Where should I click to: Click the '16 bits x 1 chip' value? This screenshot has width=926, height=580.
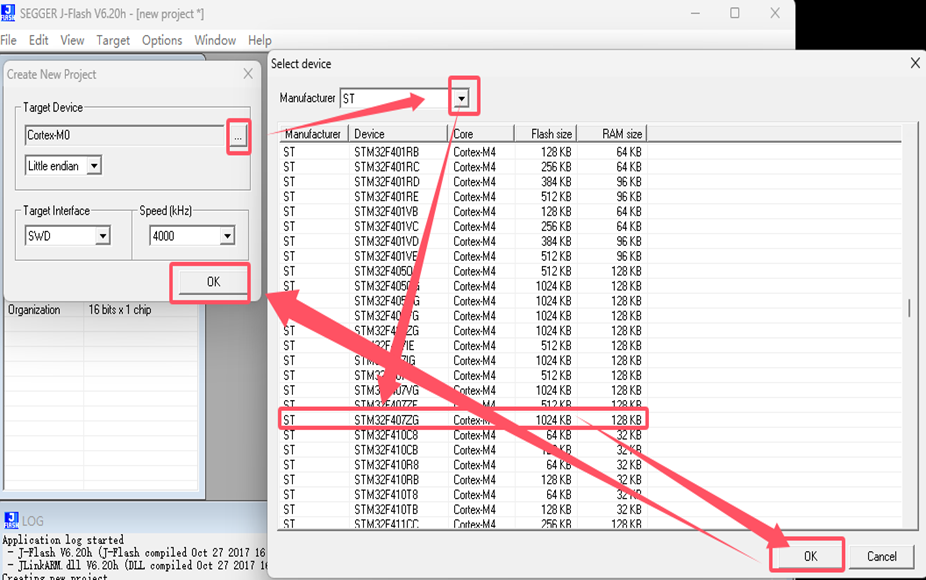coord(120,309)
